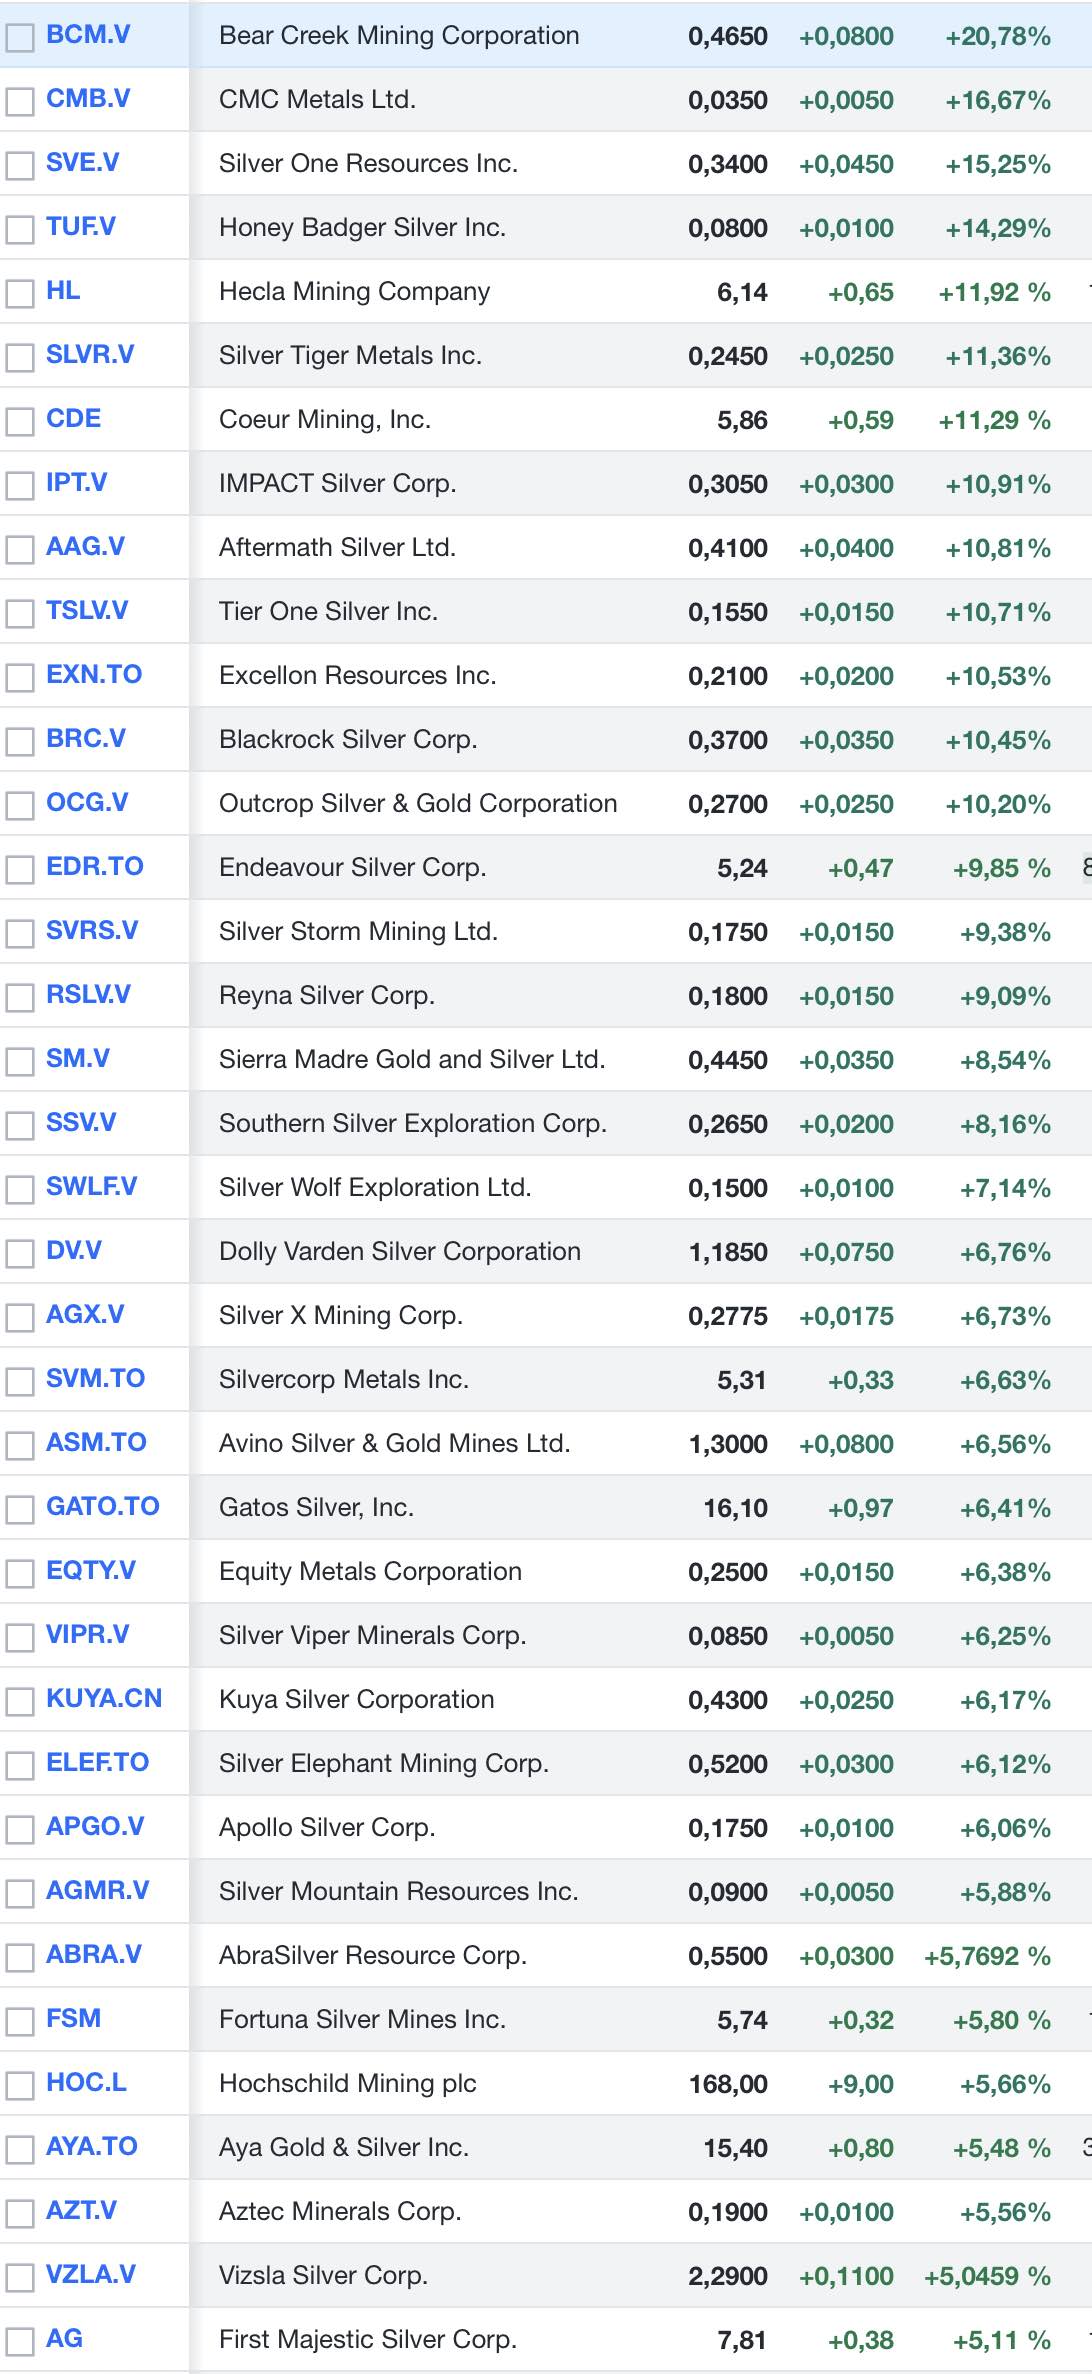The height and width of the screenshot is (2374, 1092).
Task: Check the KUYA.CN row box
Action: pos(19,1702)
